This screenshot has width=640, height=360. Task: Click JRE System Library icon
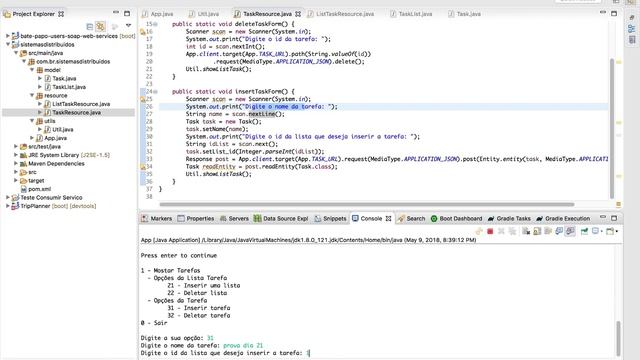(x=23, y=155)
